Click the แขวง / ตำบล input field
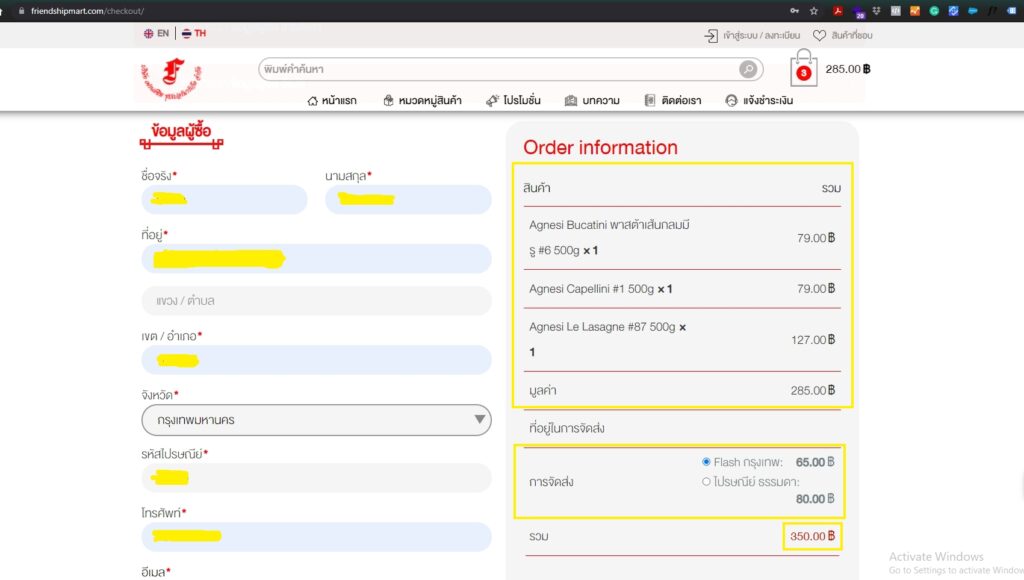 point(316,301)
